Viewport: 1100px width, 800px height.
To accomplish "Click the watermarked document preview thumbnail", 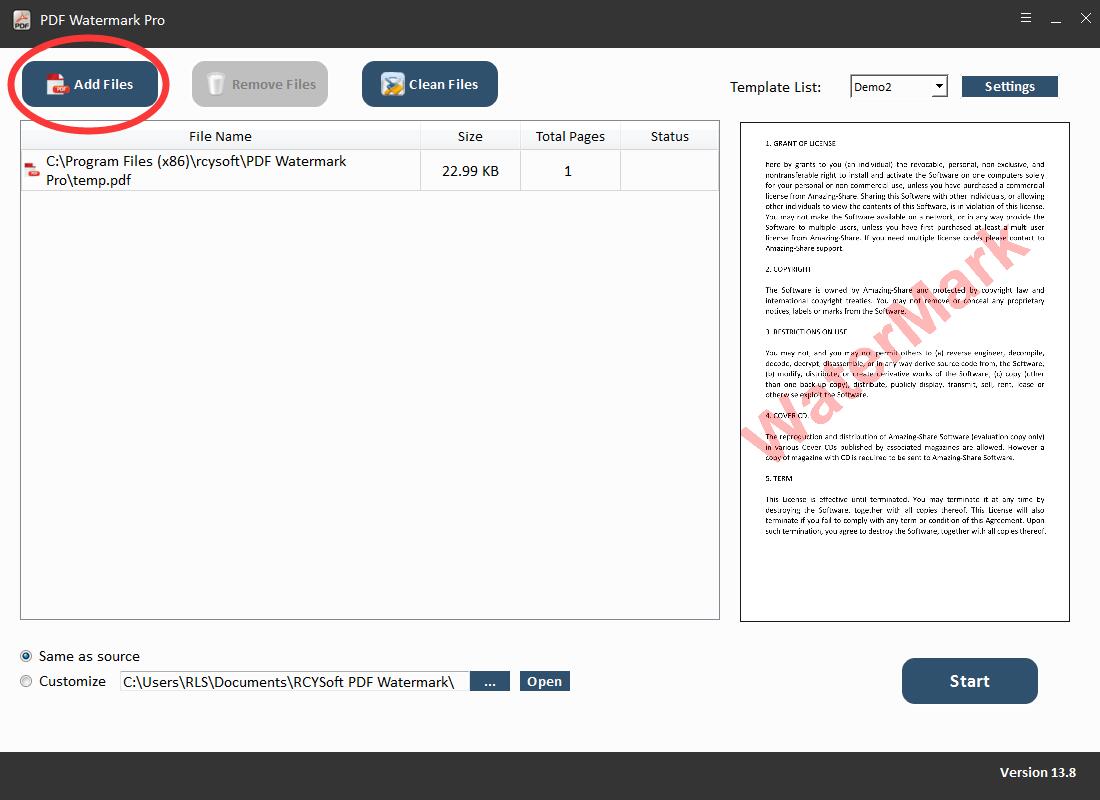I will pyautogui.click(x=904, y=372).
